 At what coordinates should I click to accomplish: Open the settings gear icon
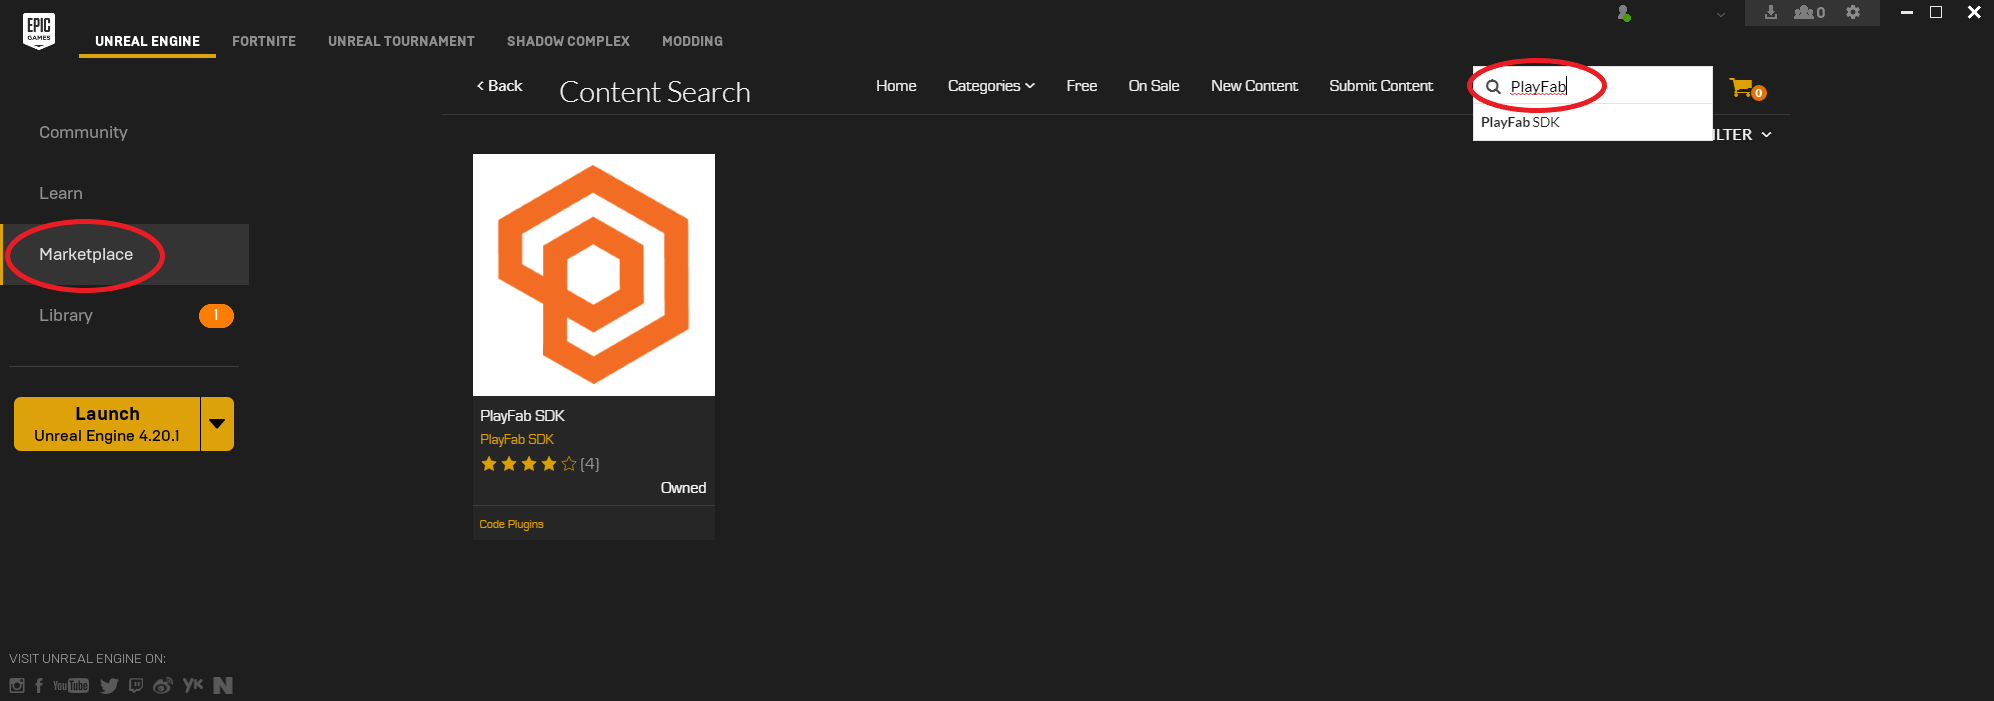(x=1853, y=12)
